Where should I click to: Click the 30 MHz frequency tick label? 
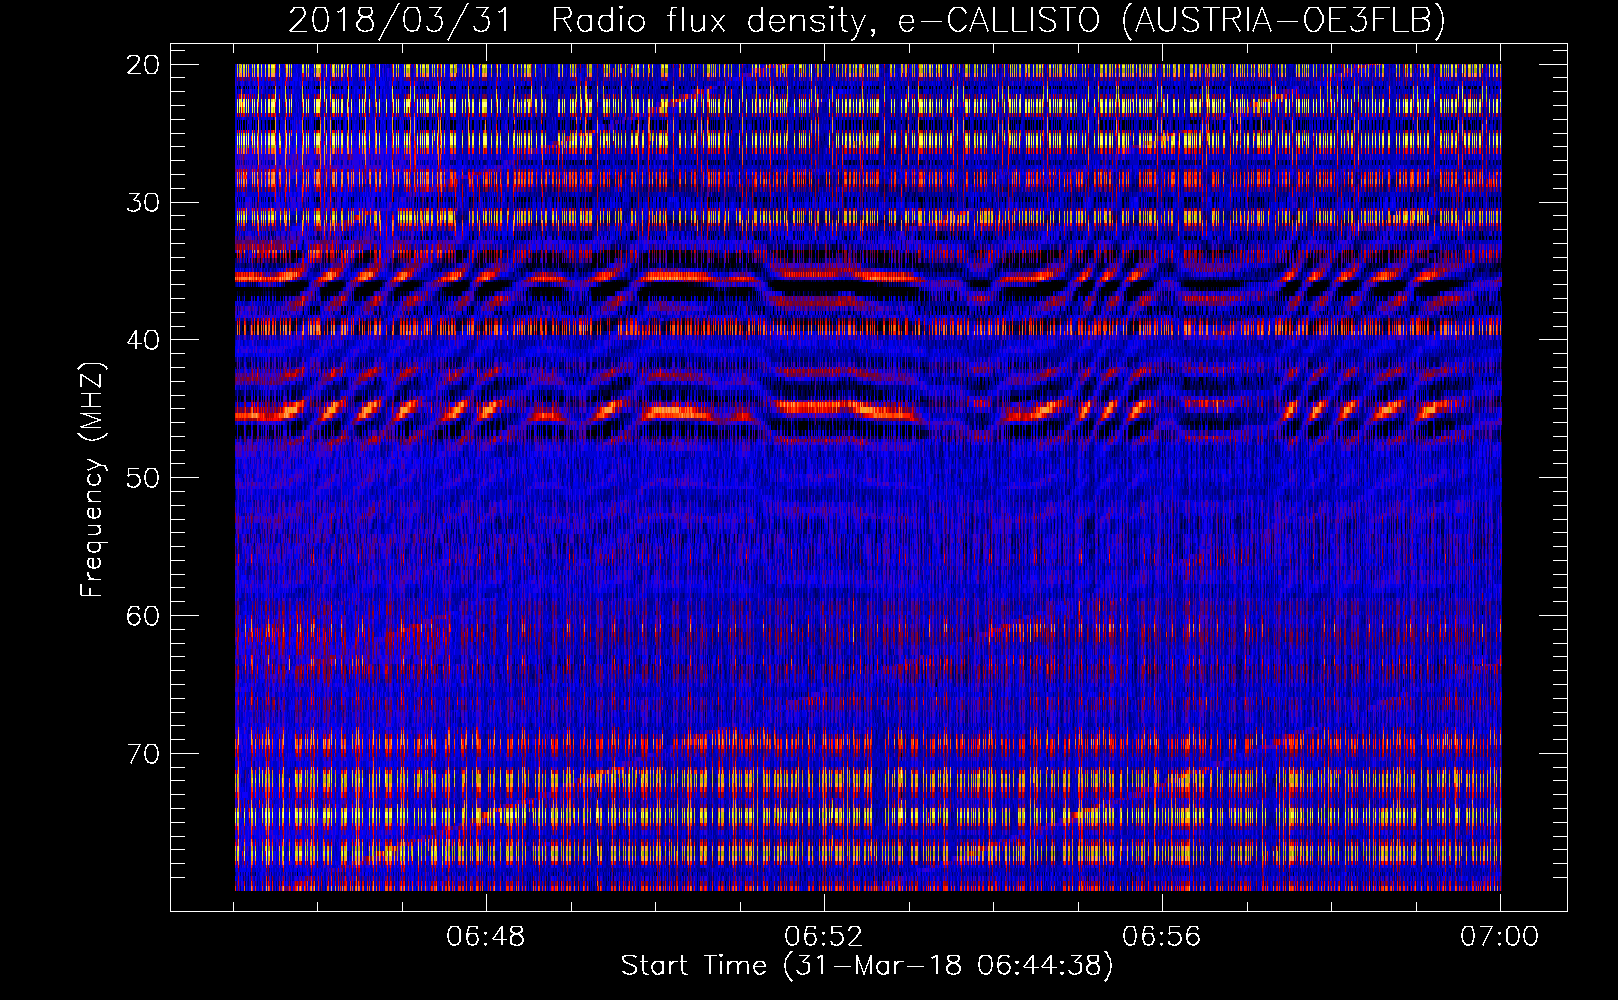pyautogui.click(x=144, y=203)
